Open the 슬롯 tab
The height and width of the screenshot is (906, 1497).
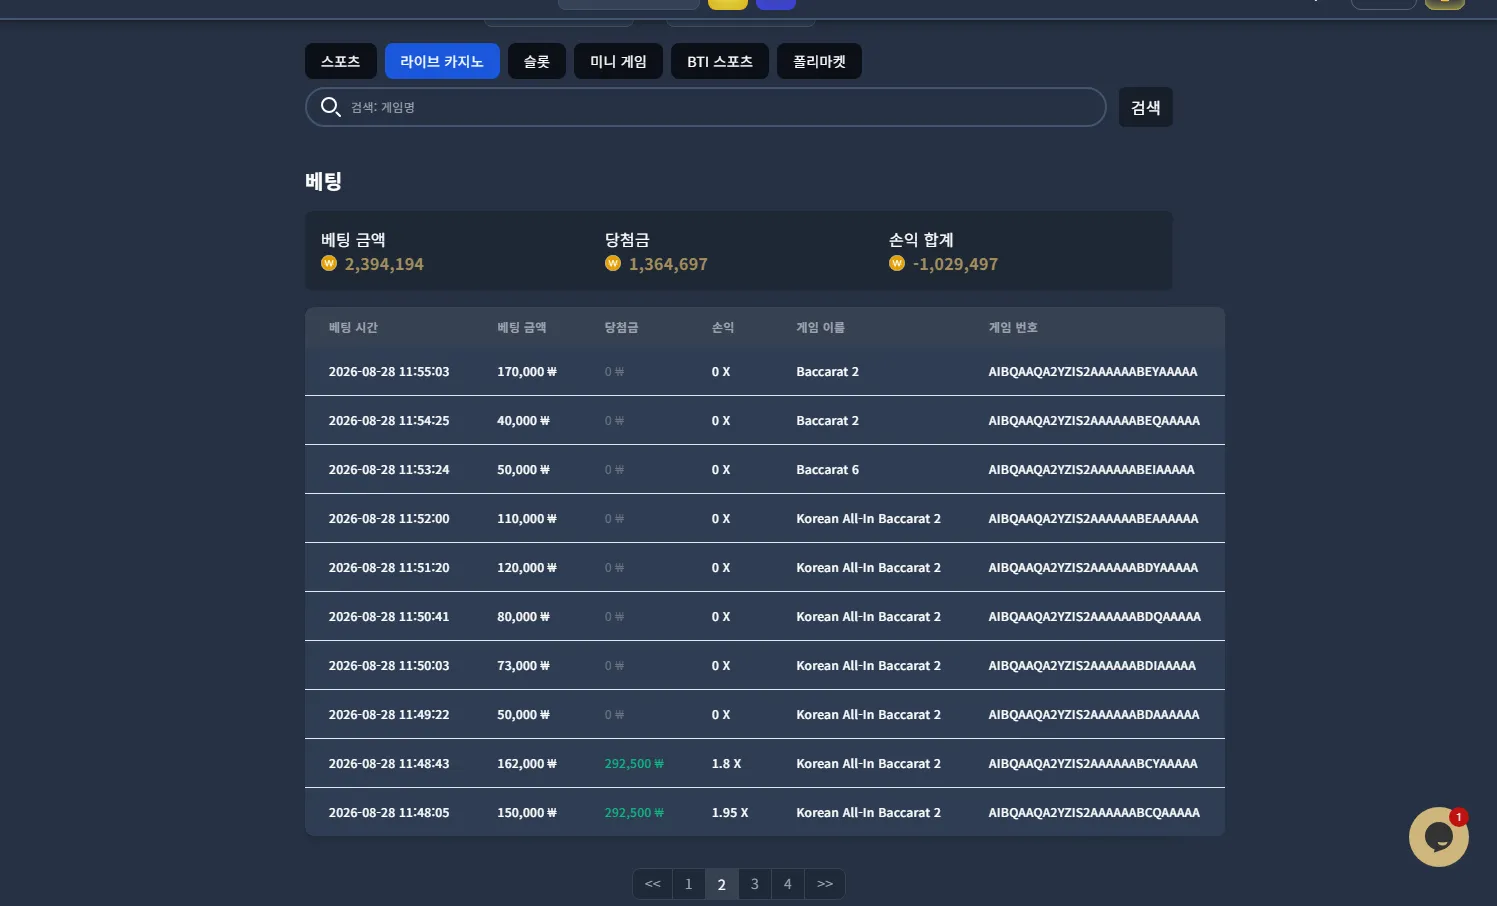click(537, 61)
